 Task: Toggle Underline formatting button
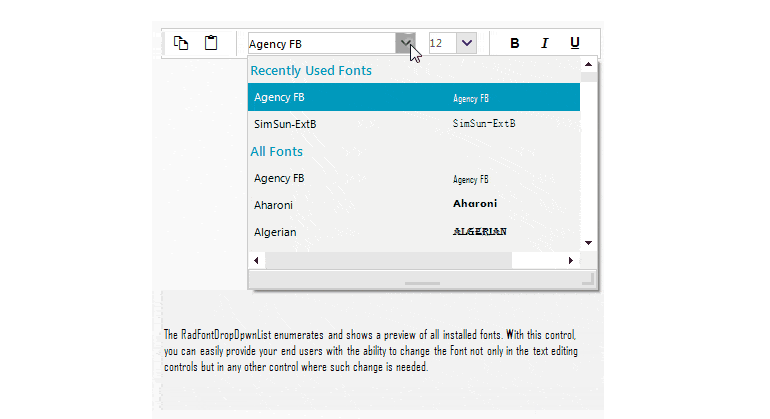(575, 43)
